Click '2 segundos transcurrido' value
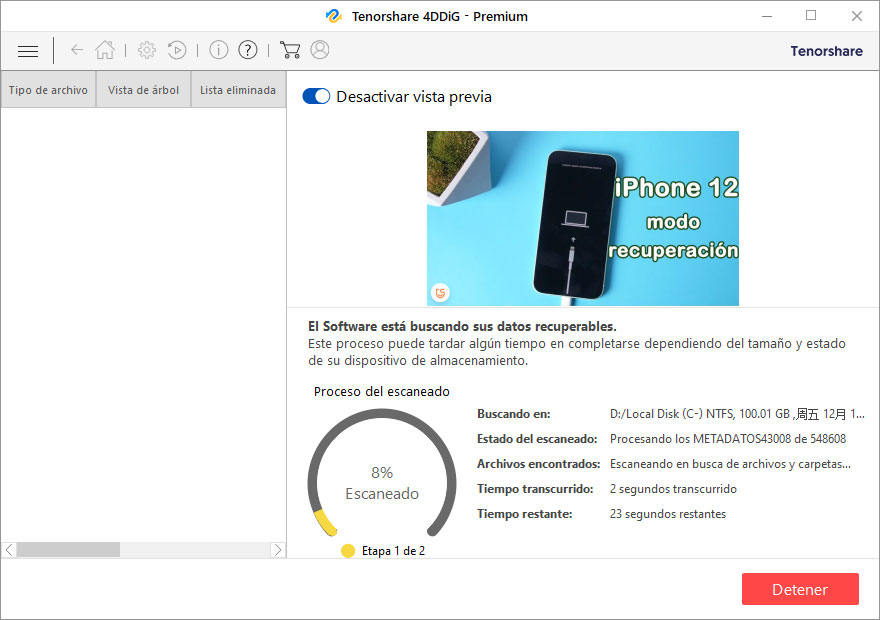880x620 pixels. click(673, 489)
